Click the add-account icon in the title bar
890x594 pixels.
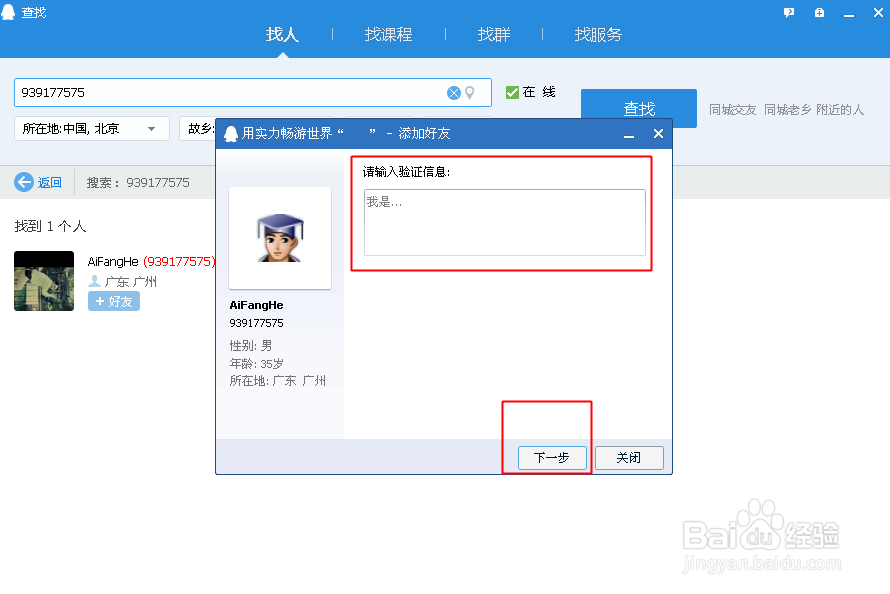click(819, 12)
